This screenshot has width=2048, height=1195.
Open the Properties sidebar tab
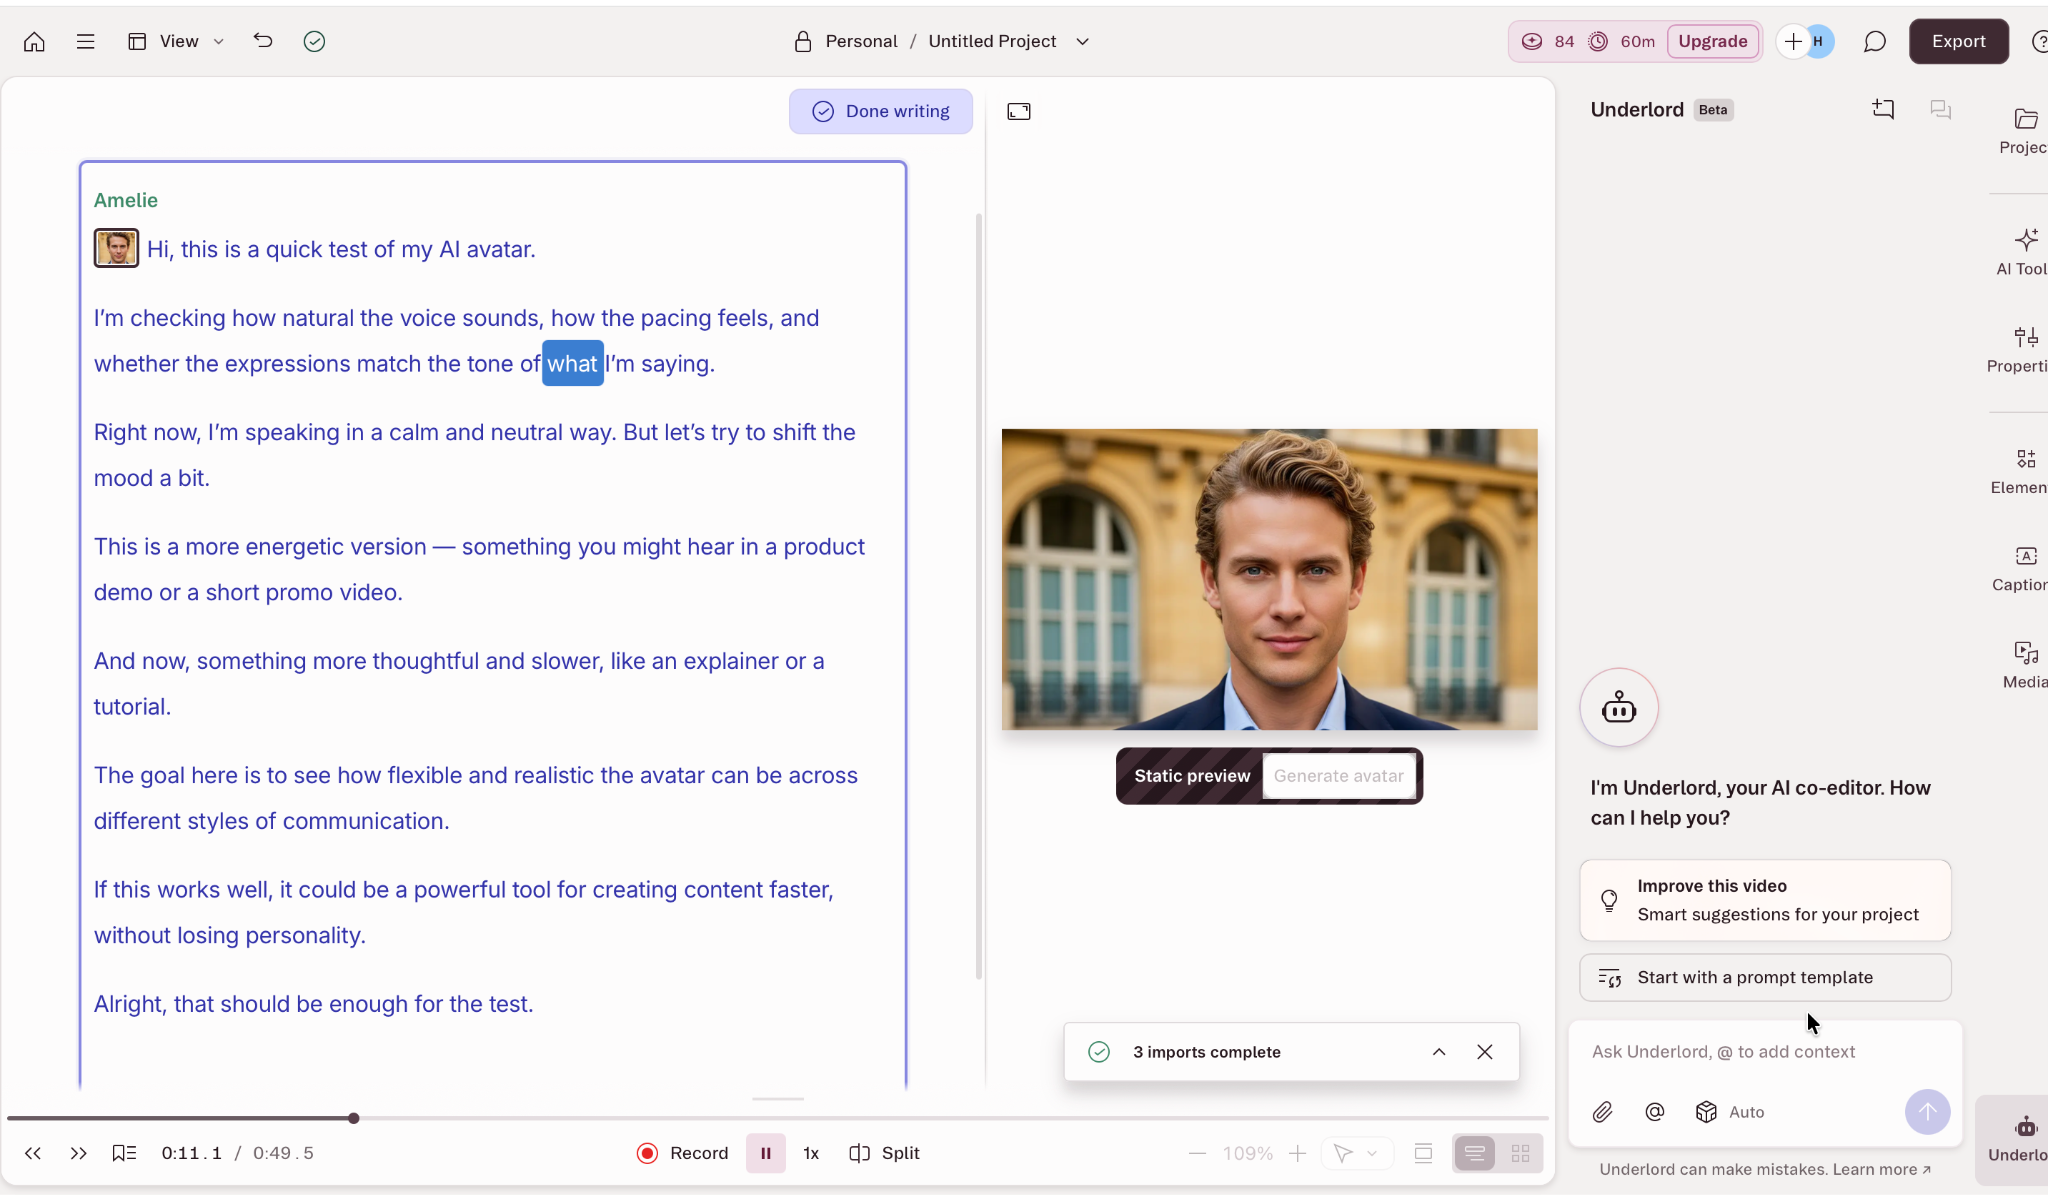[2019, 350]
